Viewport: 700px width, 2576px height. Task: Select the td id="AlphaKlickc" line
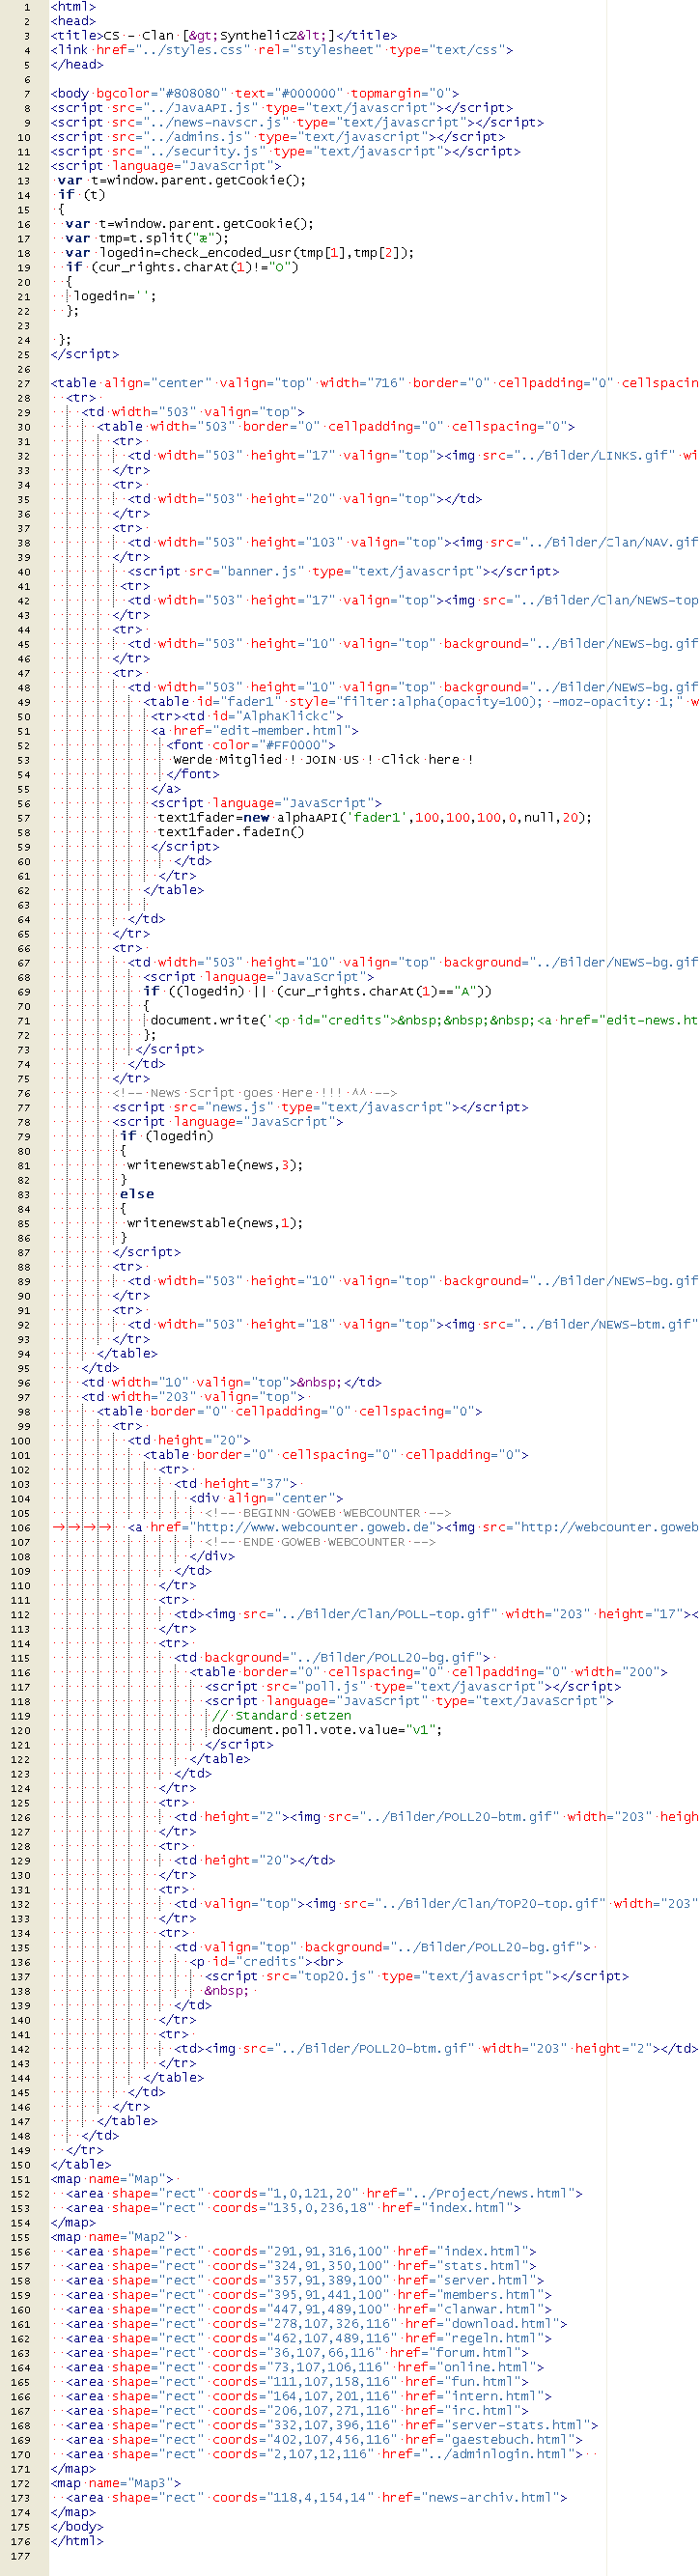247,717
